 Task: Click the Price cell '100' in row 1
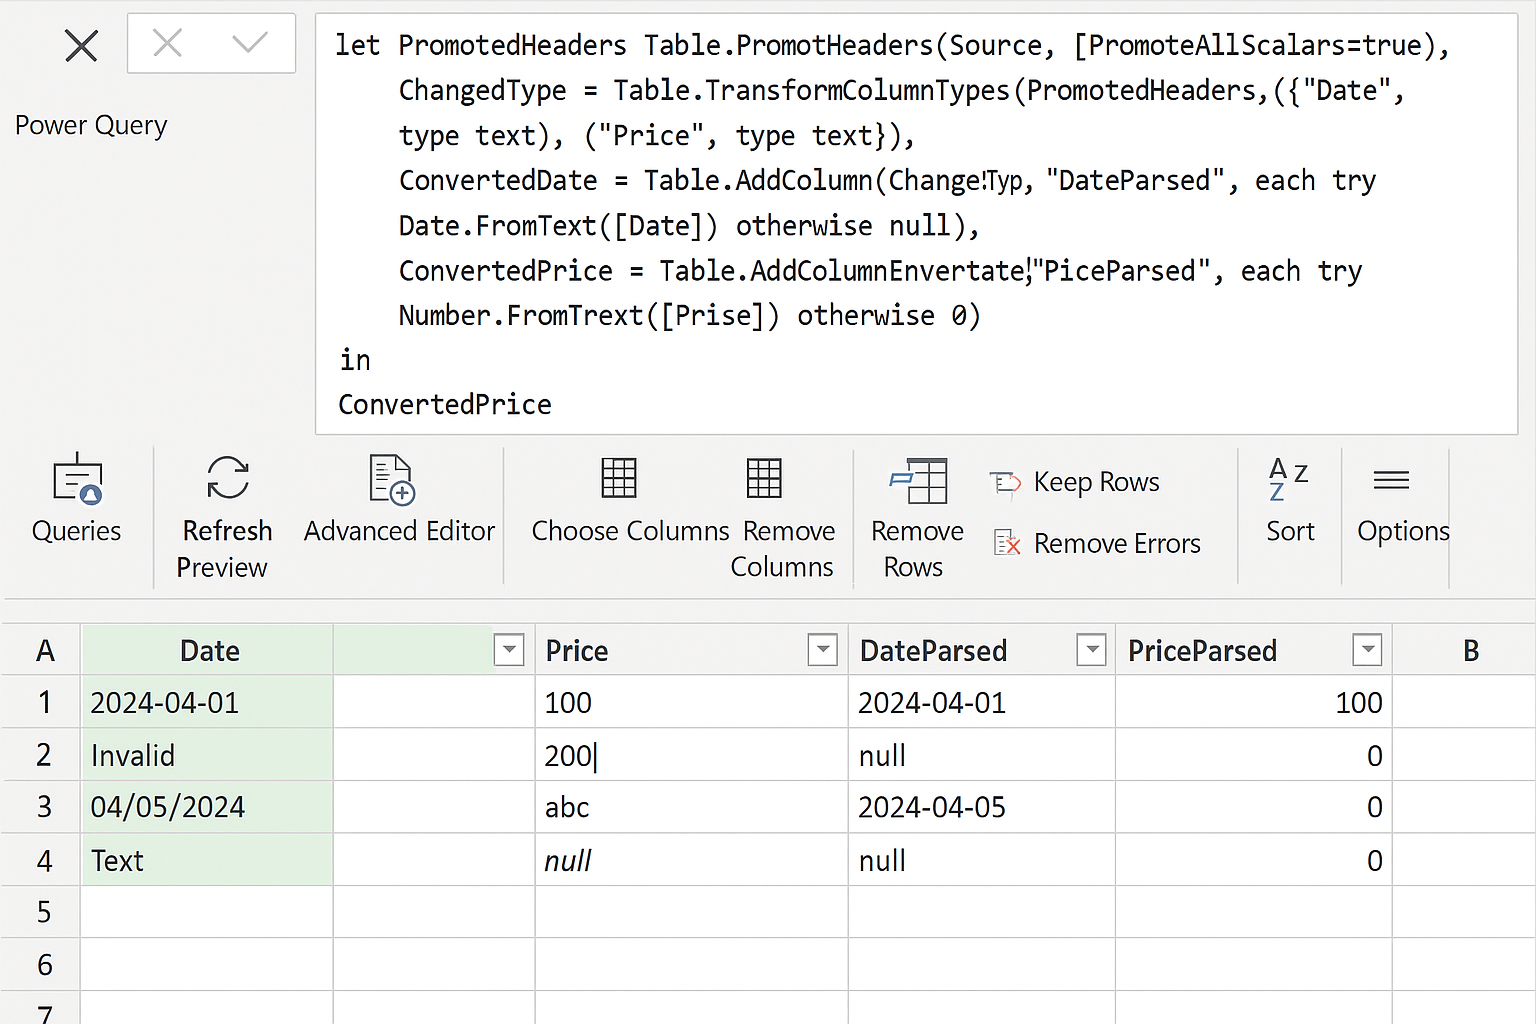click(x=691, y=702)
